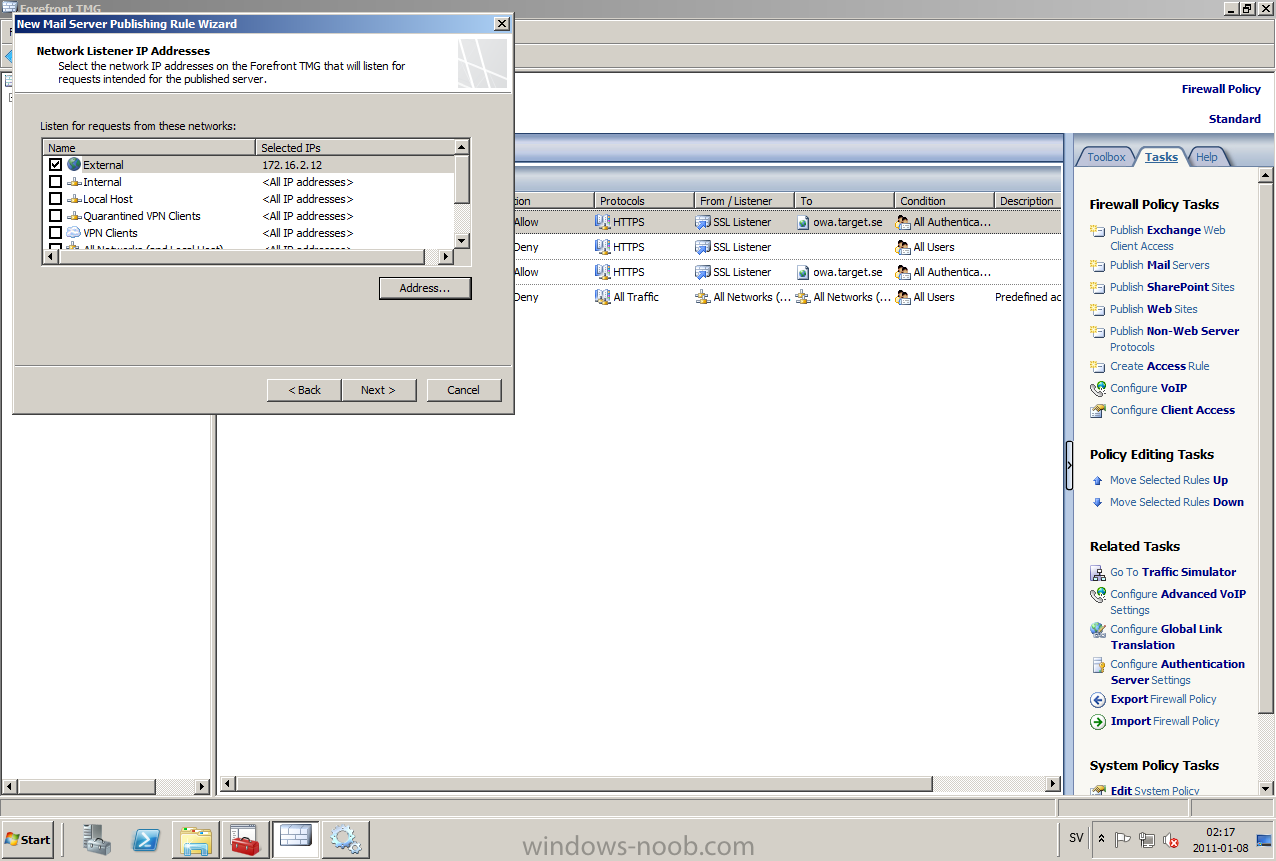The width and height of the screenshot is (1276, 861).
Task: Click the Address... button
Action: 425,288
